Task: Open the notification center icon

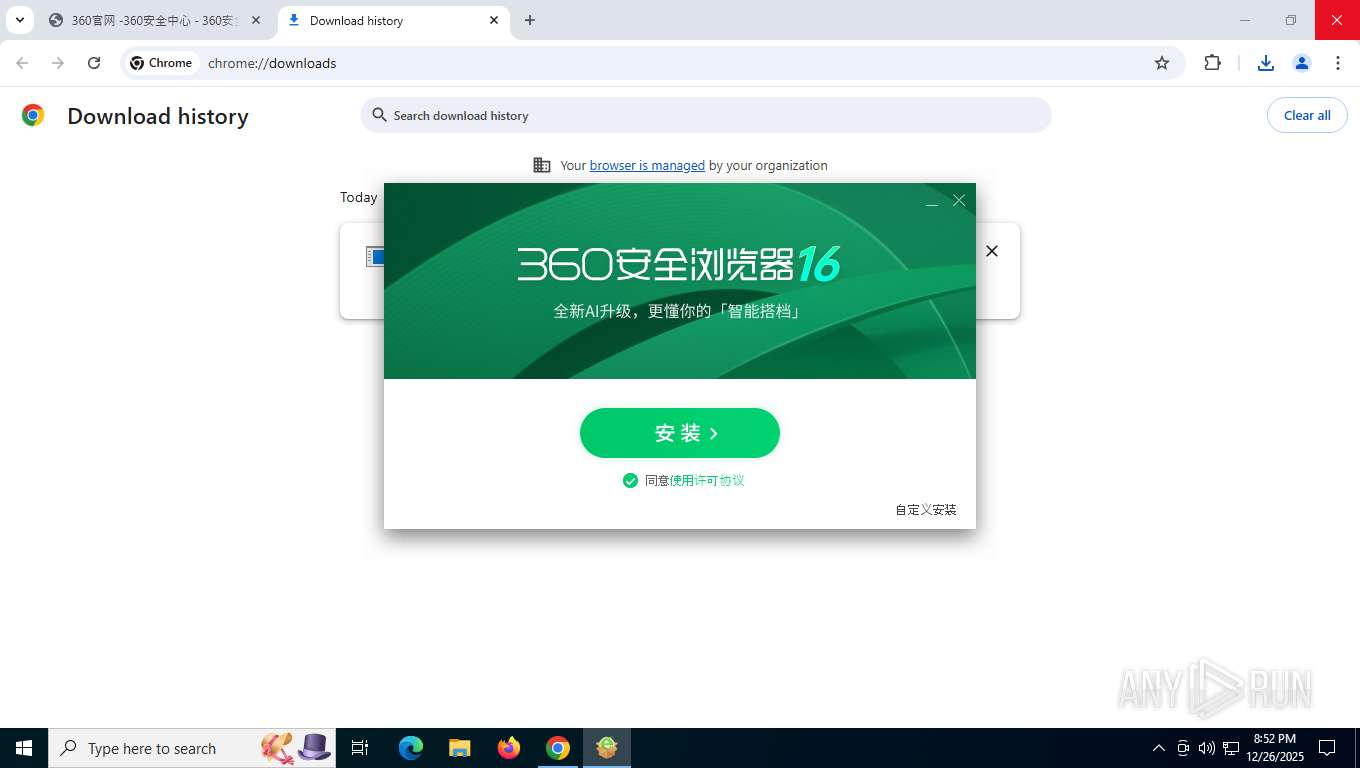Action: coord(1327,748)
